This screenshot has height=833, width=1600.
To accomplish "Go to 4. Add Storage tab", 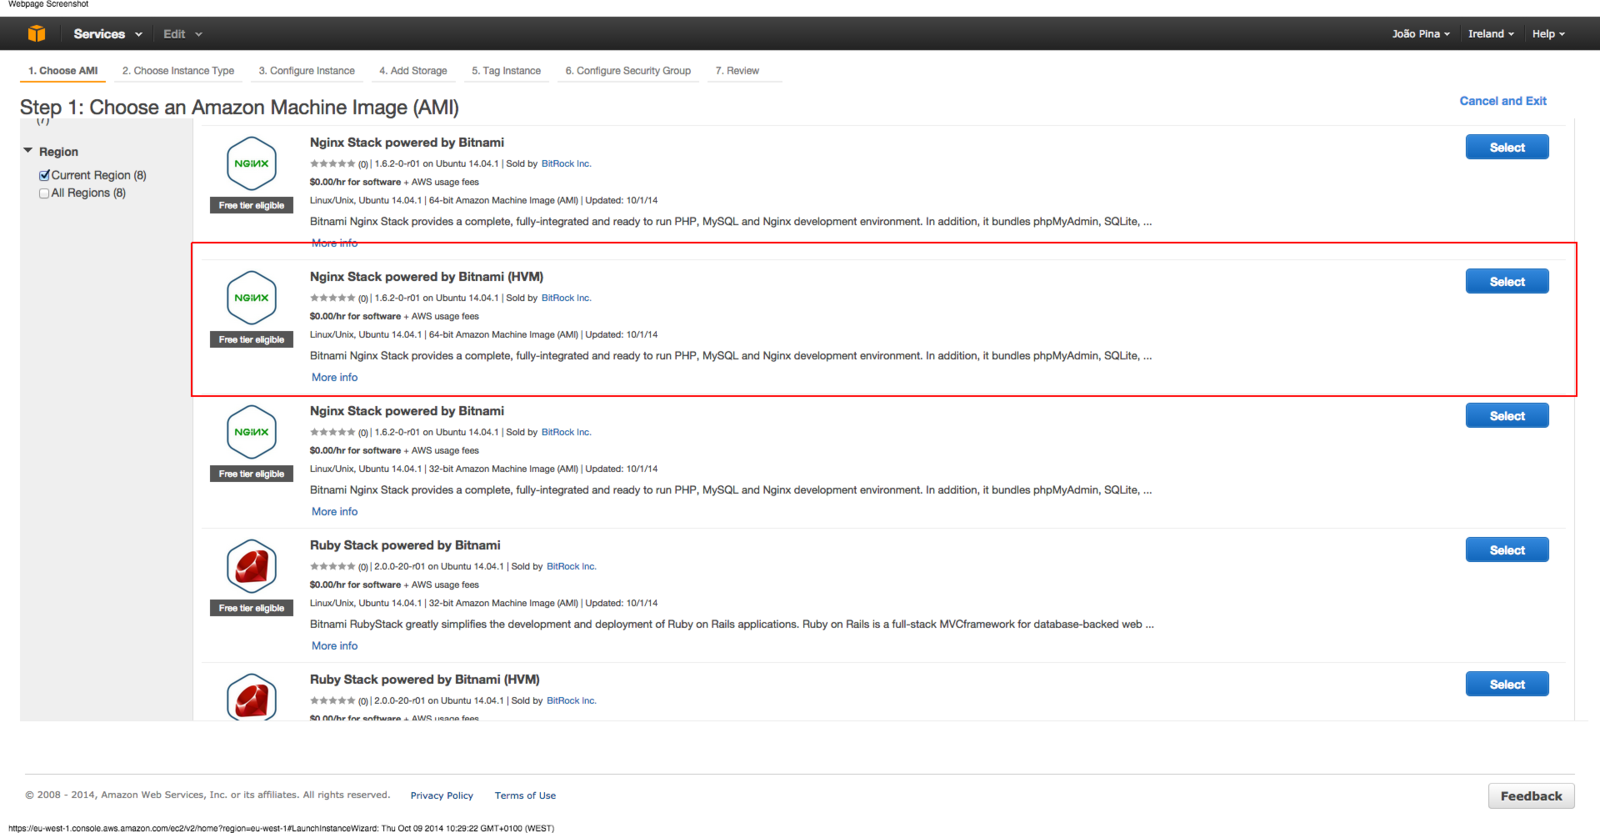I will [413, 71].
